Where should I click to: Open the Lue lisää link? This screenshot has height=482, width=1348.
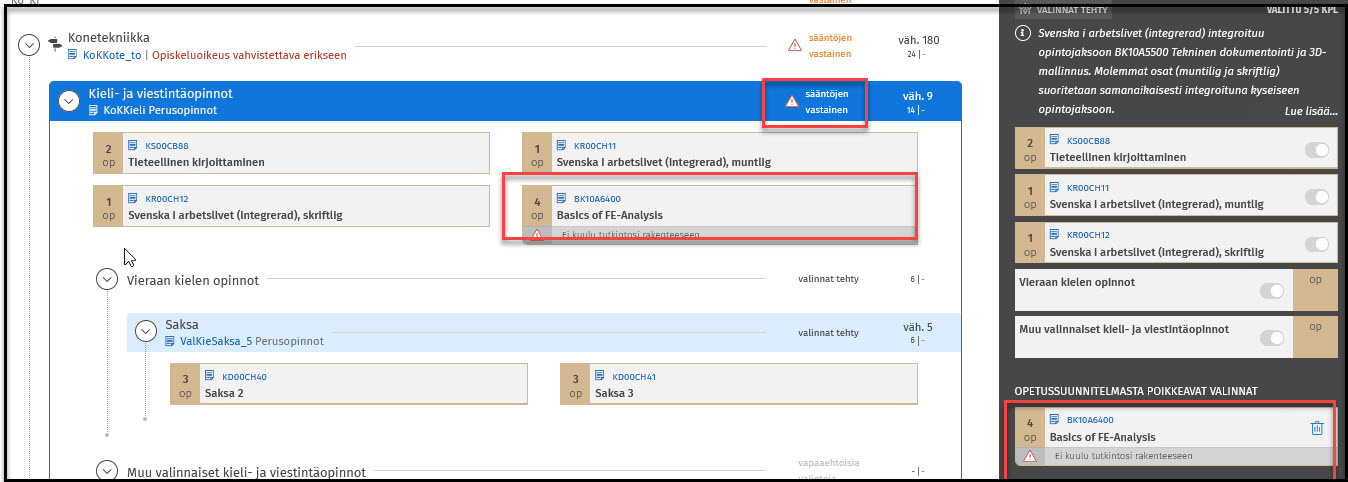[1310, 111]
